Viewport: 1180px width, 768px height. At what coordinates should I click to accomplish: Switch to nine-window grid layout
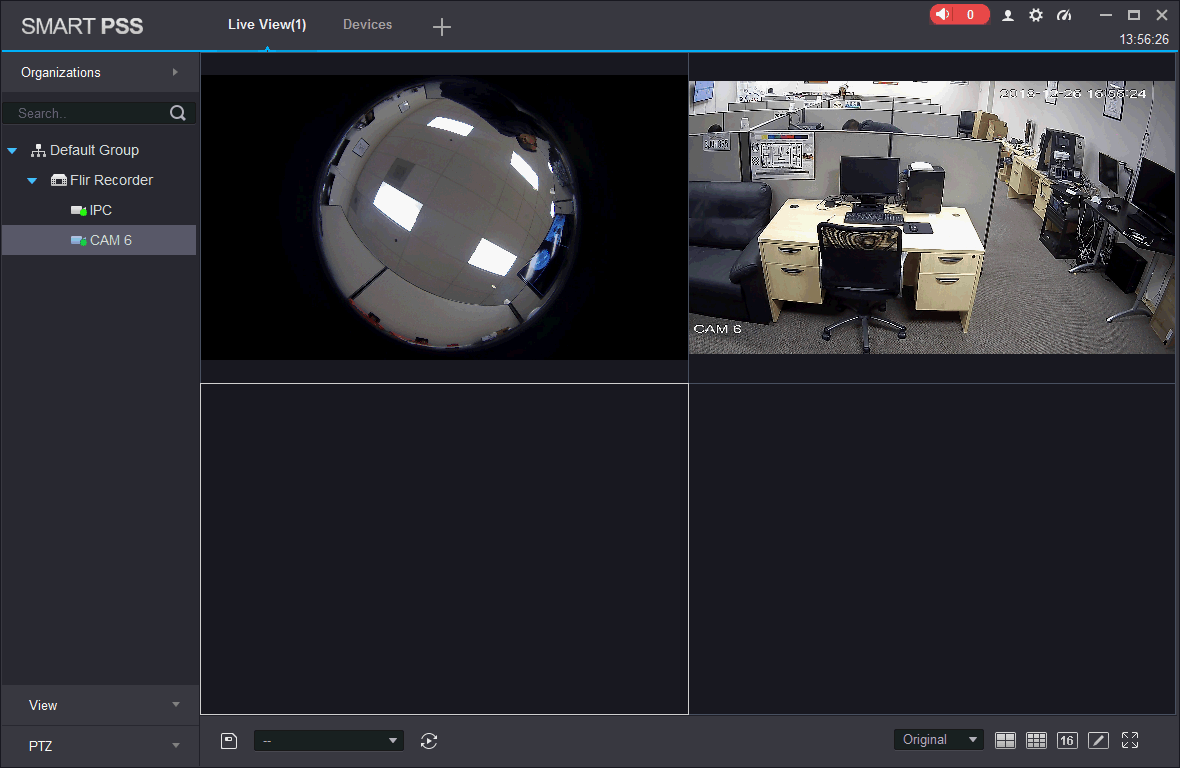tap(1036, 741)
